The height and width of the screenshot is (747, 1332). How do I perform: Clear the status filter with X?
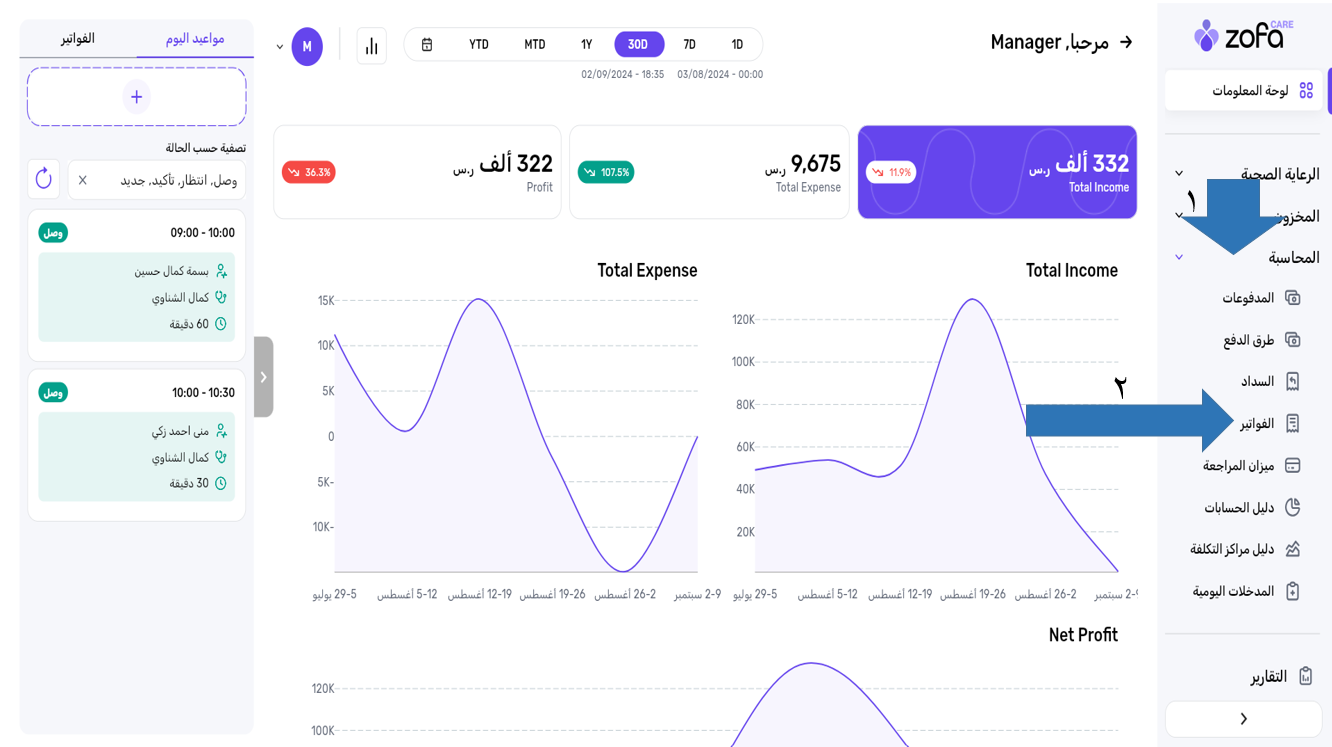pyautogui.click(x=83, y=180)
